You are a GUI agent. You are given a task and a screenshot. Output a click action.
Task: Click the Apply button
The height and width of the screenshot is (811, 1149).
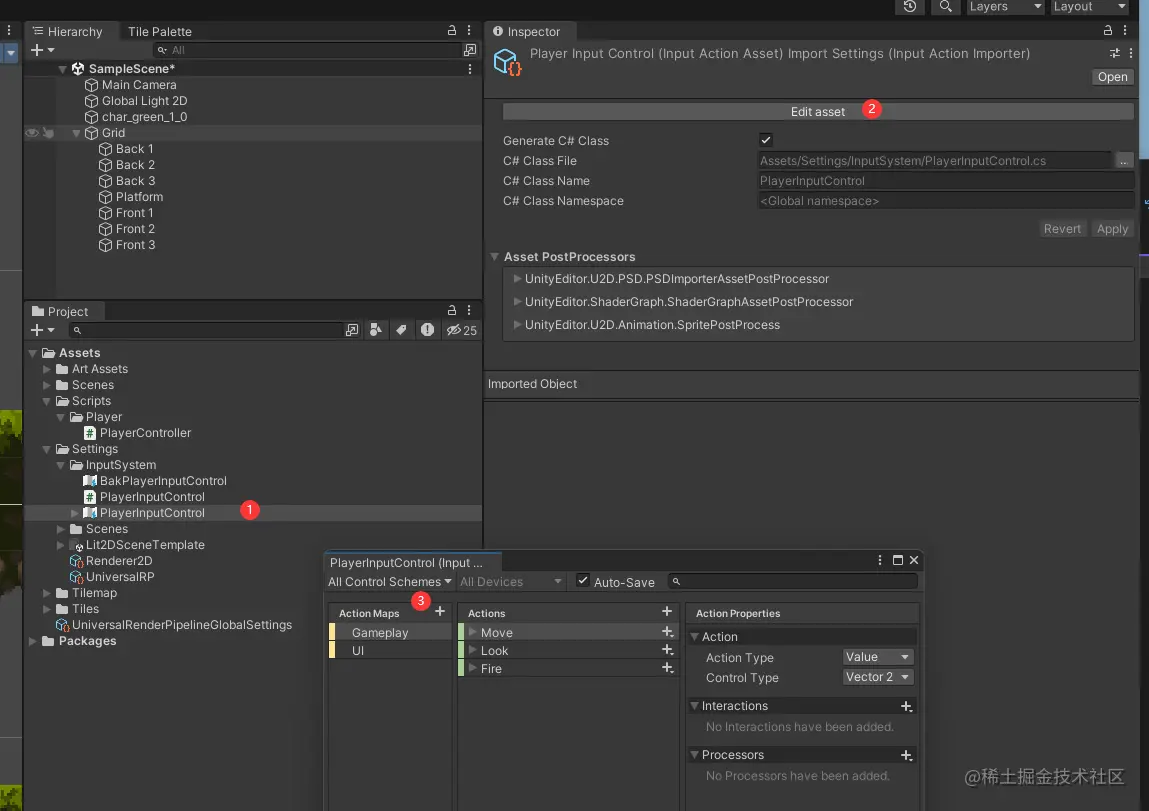tap(1112, 229)
